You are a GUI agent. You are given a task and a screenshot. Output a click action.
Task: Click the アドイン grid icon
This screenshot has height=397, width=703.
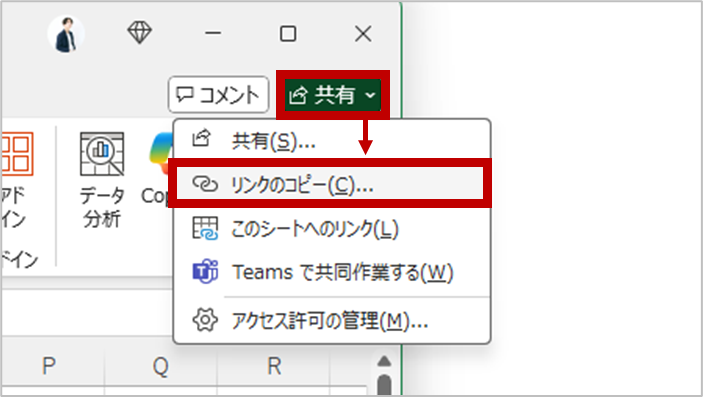tap(17, 154)
